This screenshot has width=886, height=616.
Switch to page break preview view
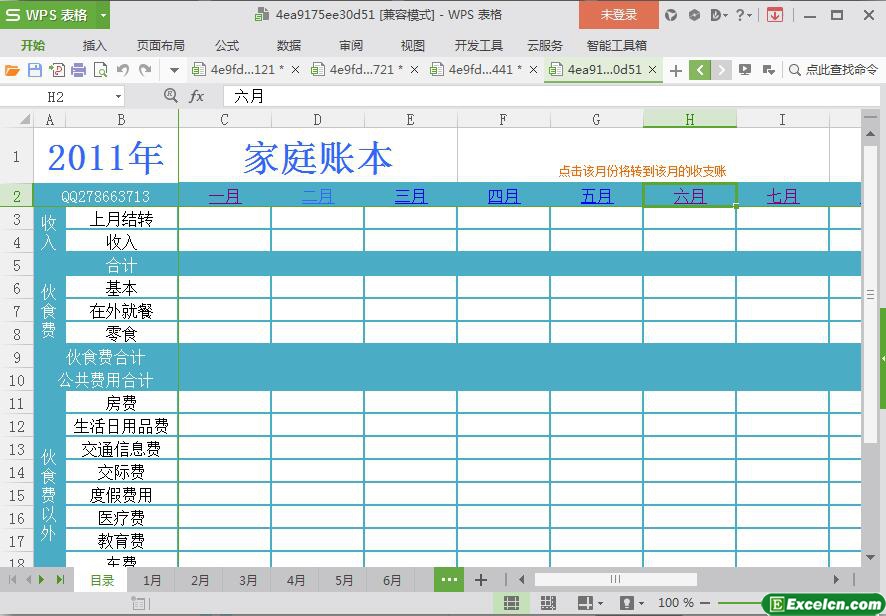[548, 603]
